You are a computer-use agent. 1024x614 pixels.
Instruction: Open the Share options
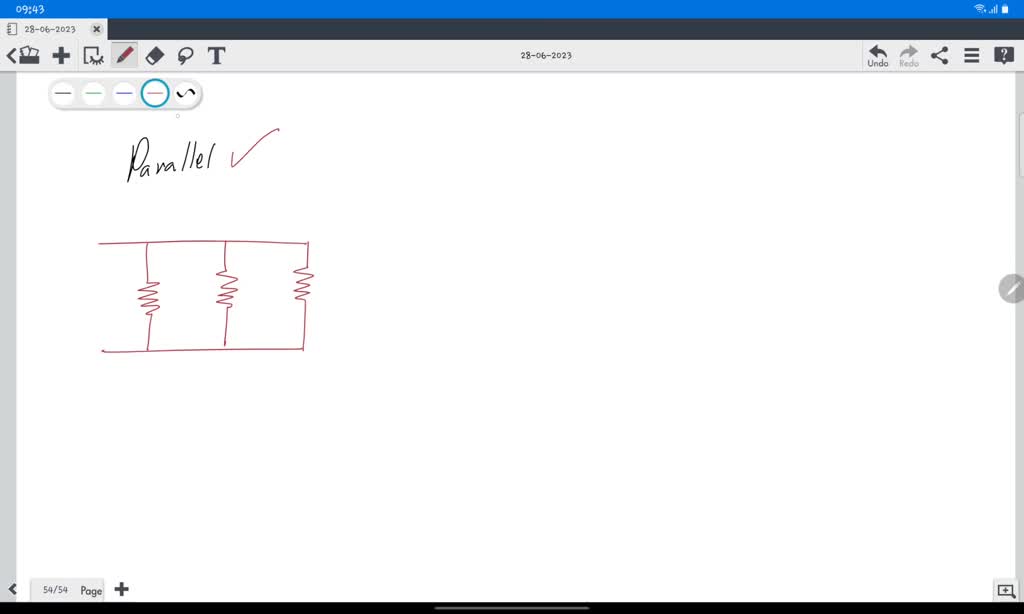939,56
